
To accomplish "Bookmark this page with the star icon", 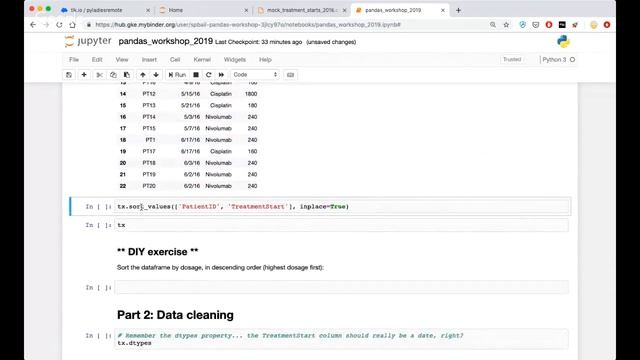I will [x=506, y=25].
